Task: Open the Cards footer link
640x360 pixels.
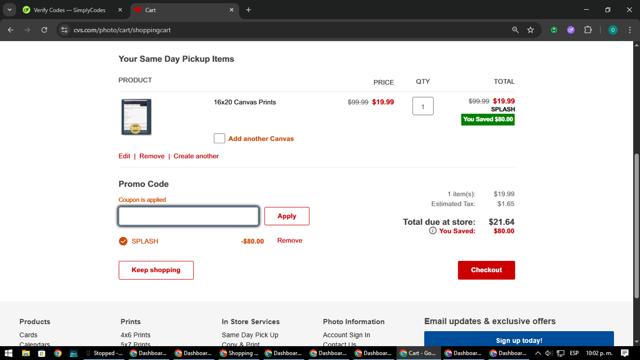Action: pyautogui.click(x=28, y=335)
